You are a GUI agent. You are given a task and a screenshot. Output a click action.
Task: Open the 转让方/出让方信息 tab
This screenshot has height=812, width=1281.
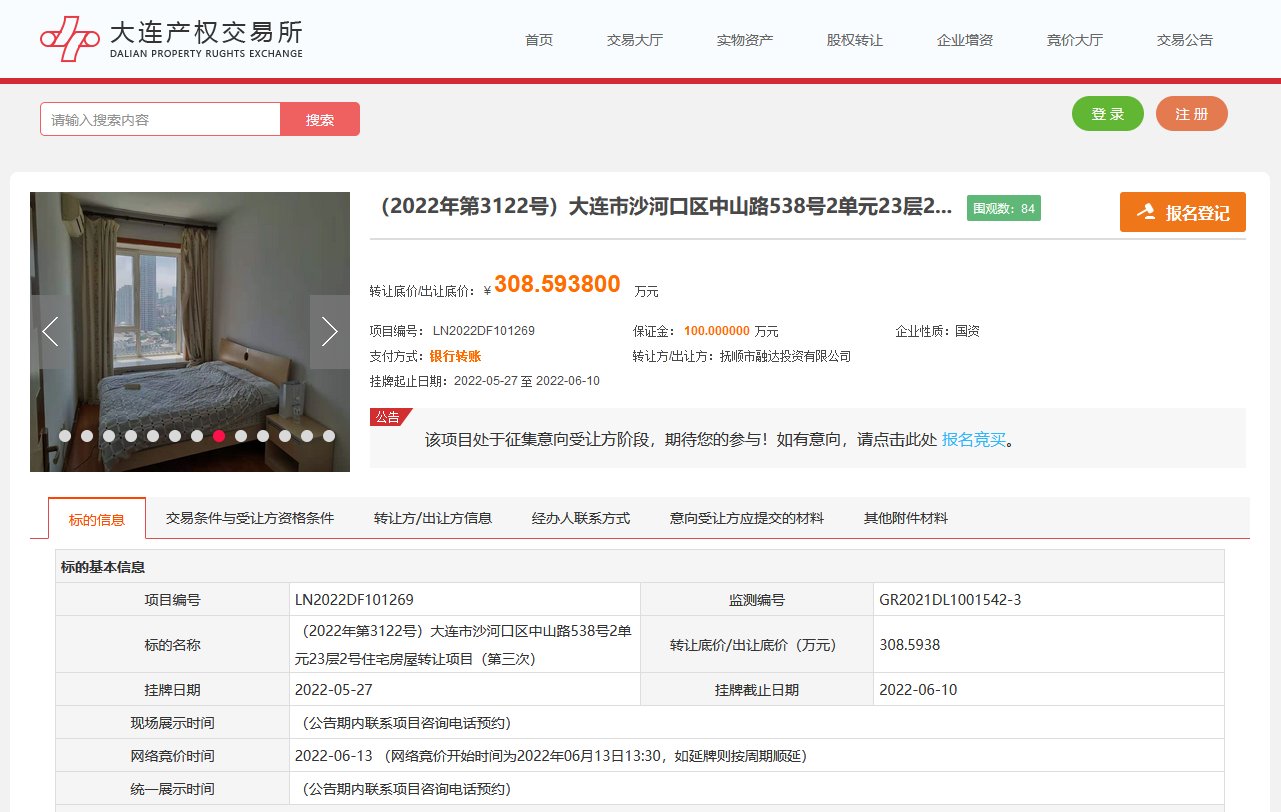433,518
